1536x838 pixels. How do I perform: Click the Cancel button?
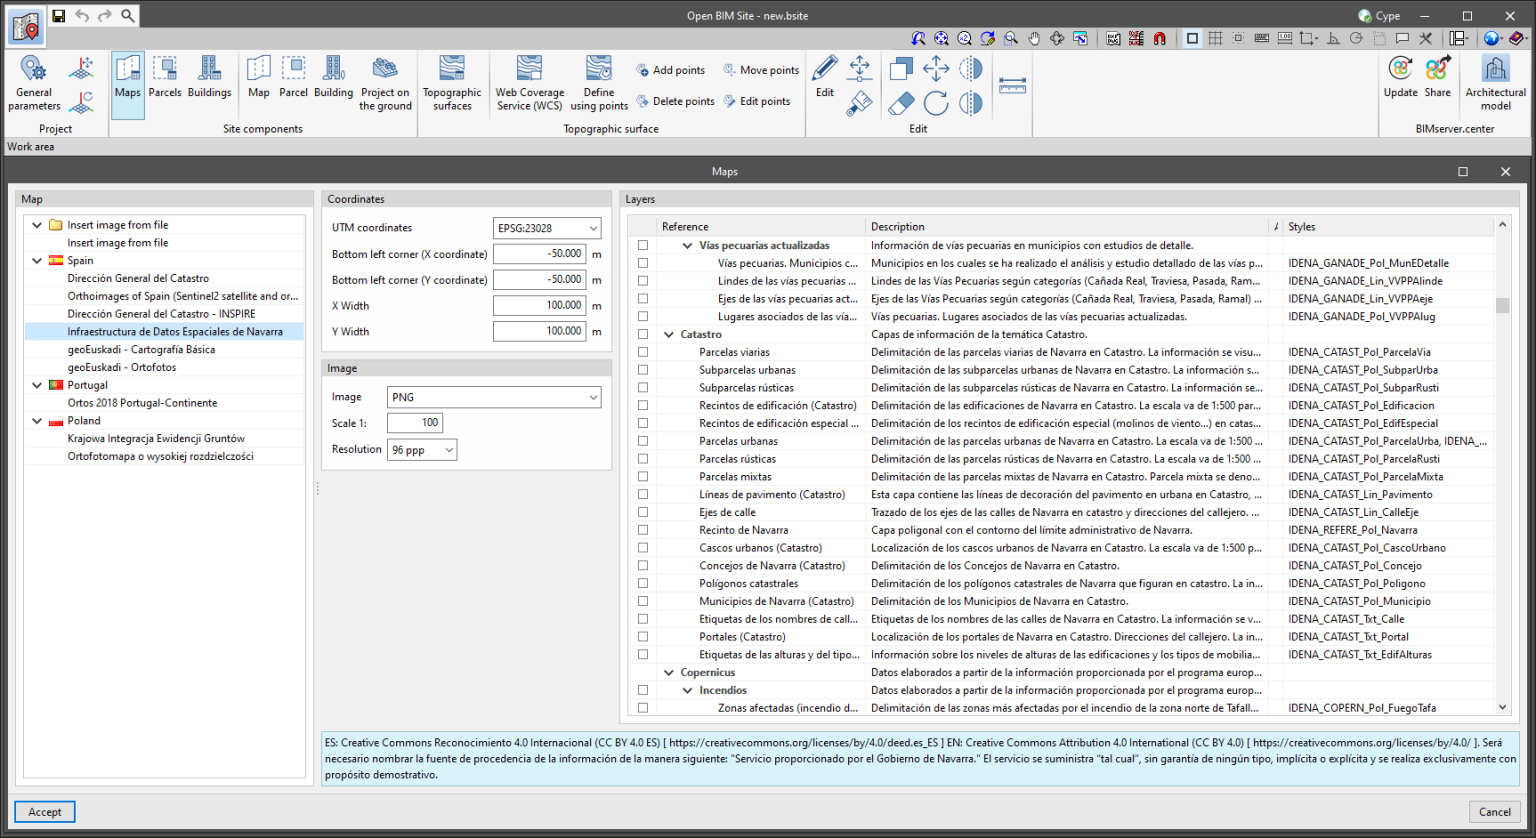[1494, 811]
